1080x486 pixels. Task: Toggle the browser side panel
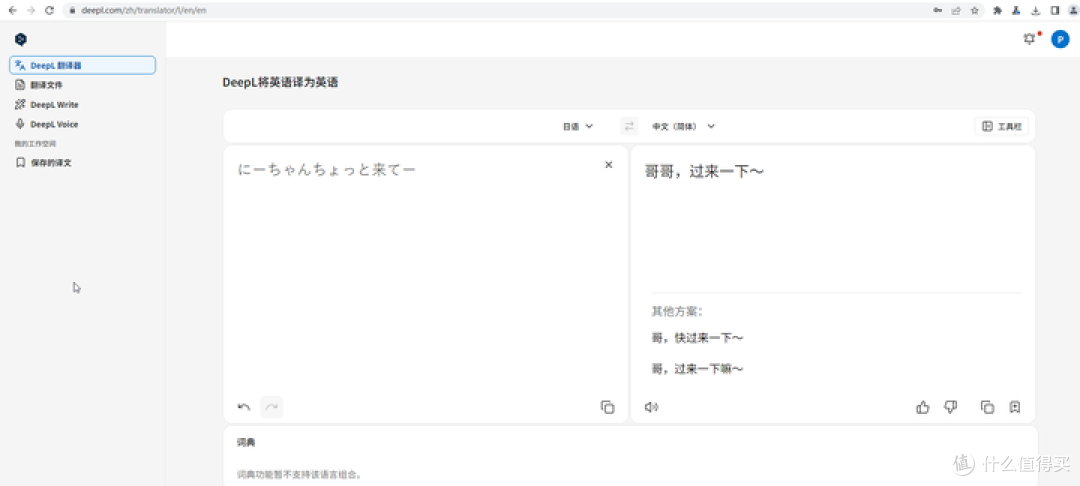coord(1055,10)
